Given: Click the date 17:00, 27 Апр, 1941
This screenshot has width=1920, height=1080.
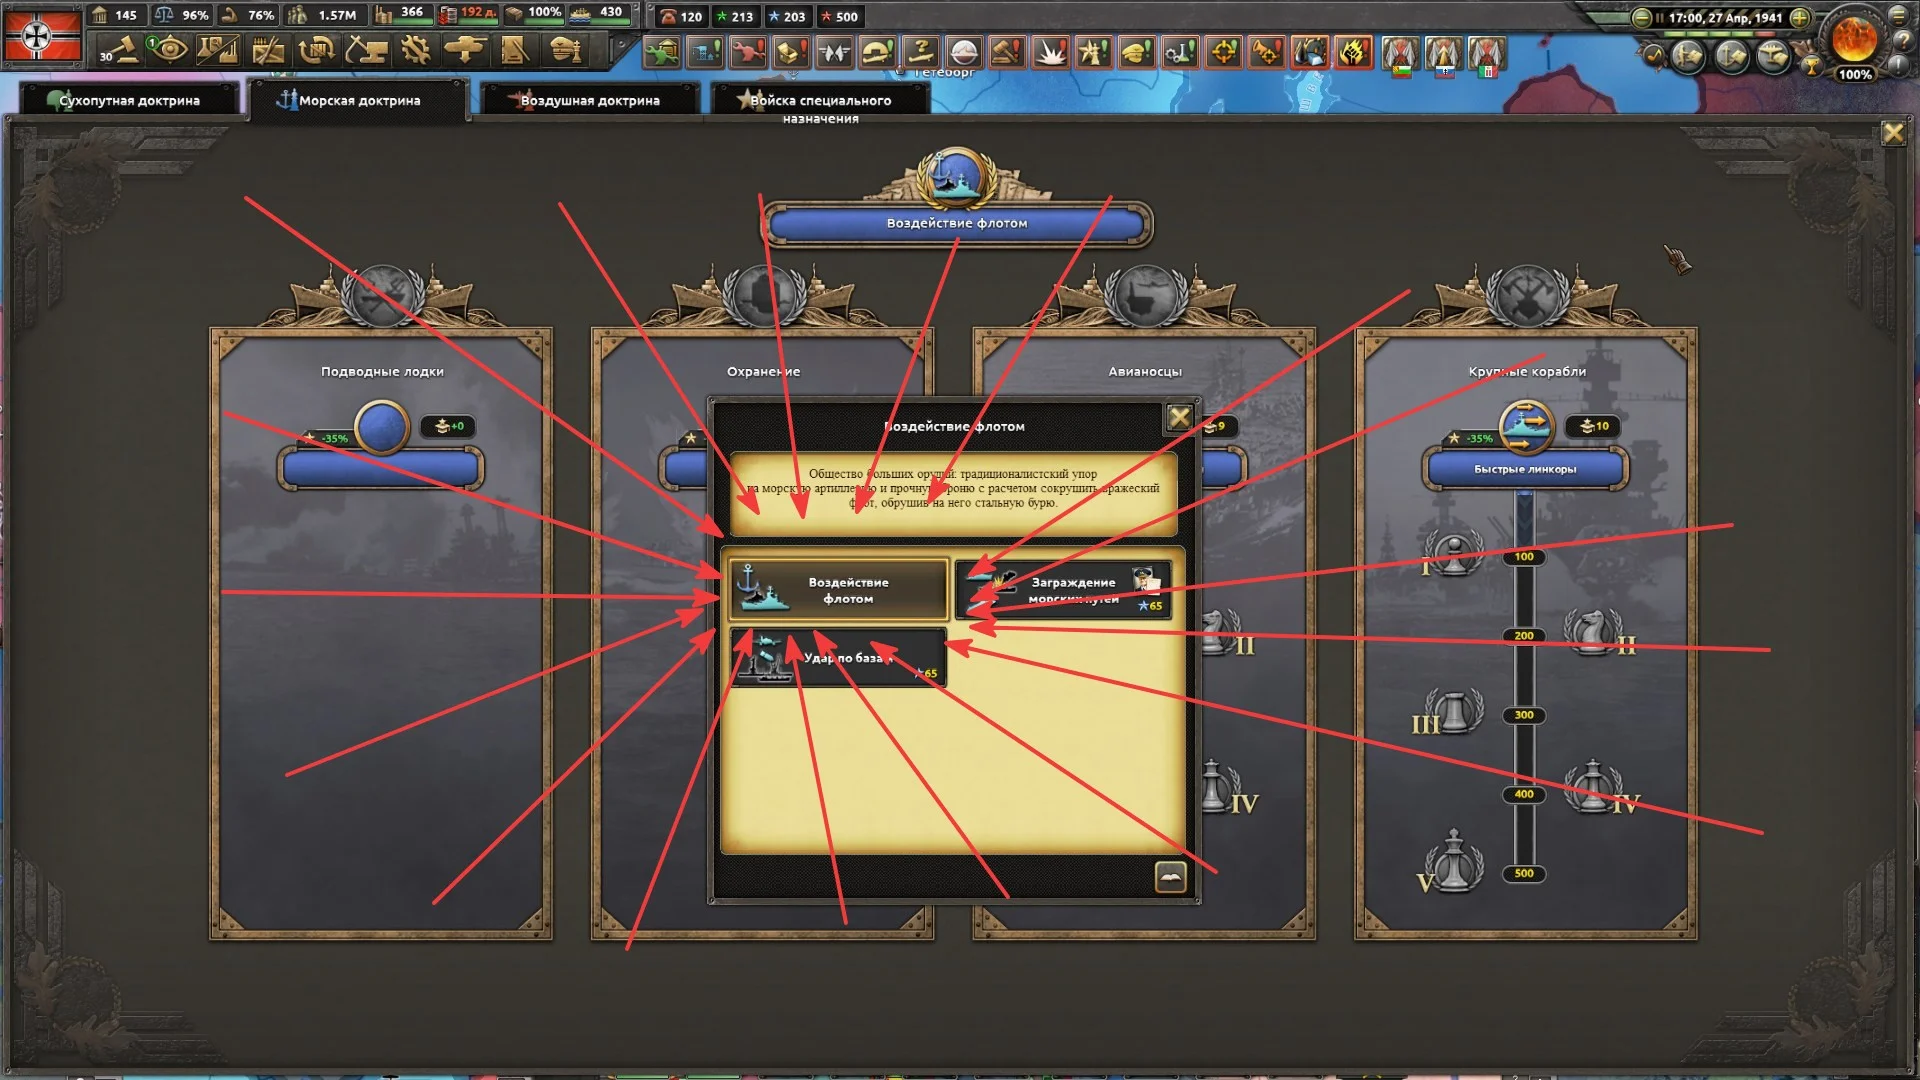Looking at the screenshot, I should point(1725,18).
